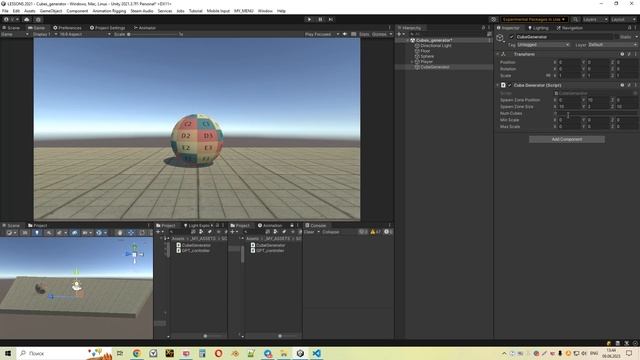Collapse the Transform component foldout
Image resolution: width=640 pixels, height=360 pixels.
[x=498, y=54]
